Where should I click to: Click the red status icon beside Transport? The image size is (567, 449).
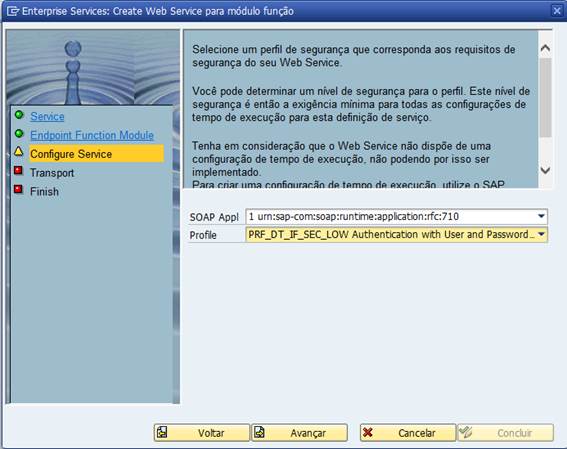tap(18, 170)
